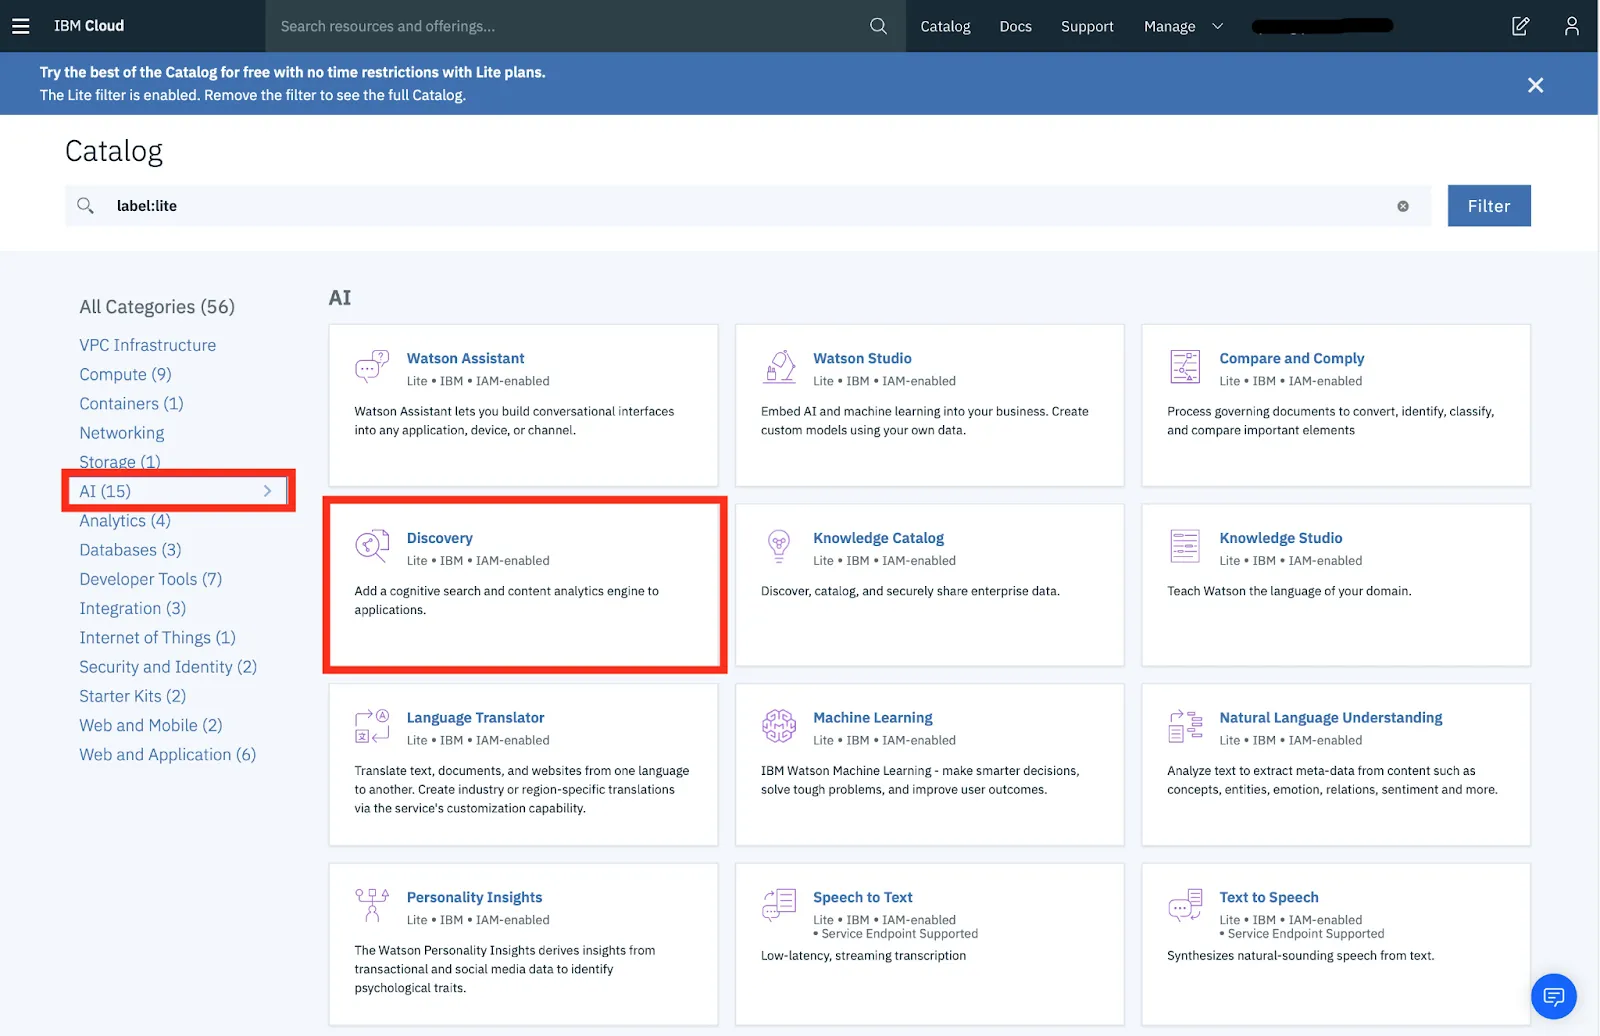Click the Discovery service icon
The width and height of the screenshot is (1600, 1036).
(372, 545)
